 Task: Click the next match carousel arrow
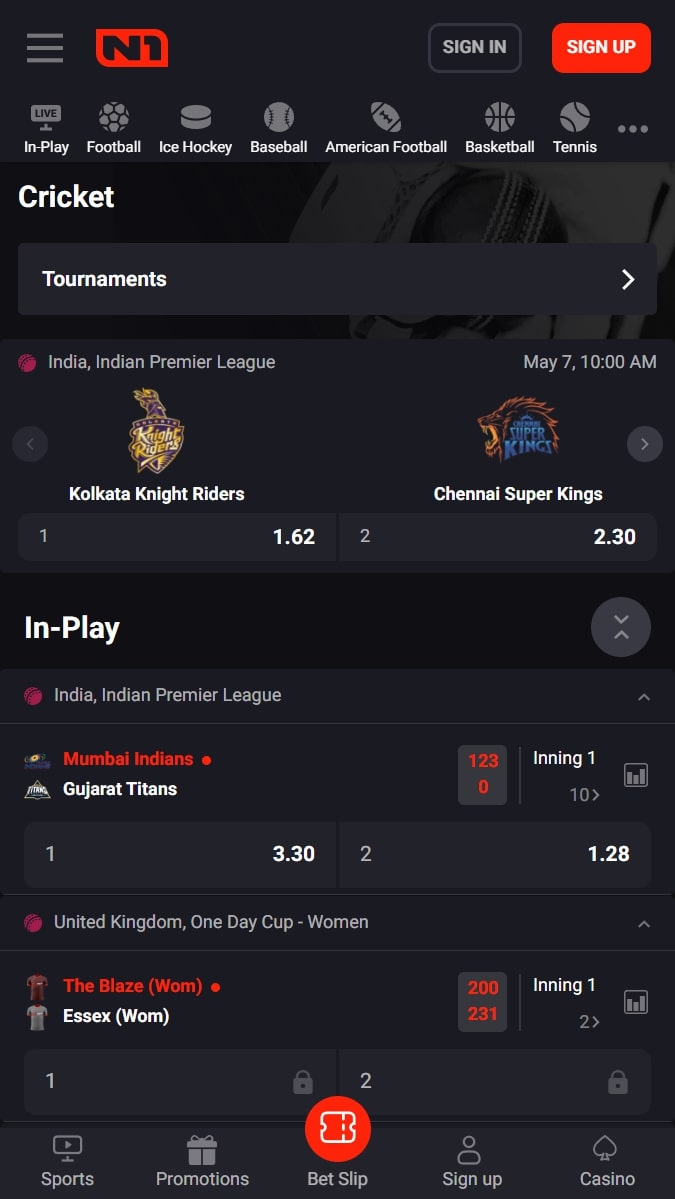[x=645, y=443]
